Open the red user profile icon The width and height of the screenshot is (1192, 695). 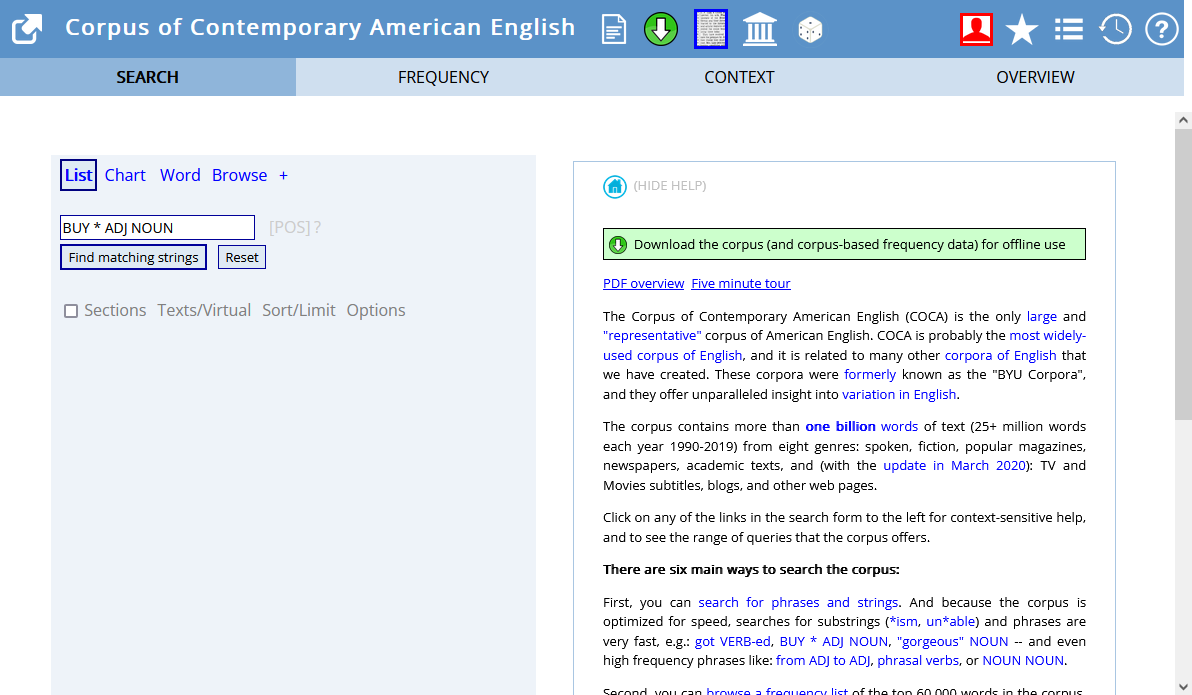coord(976,30)
